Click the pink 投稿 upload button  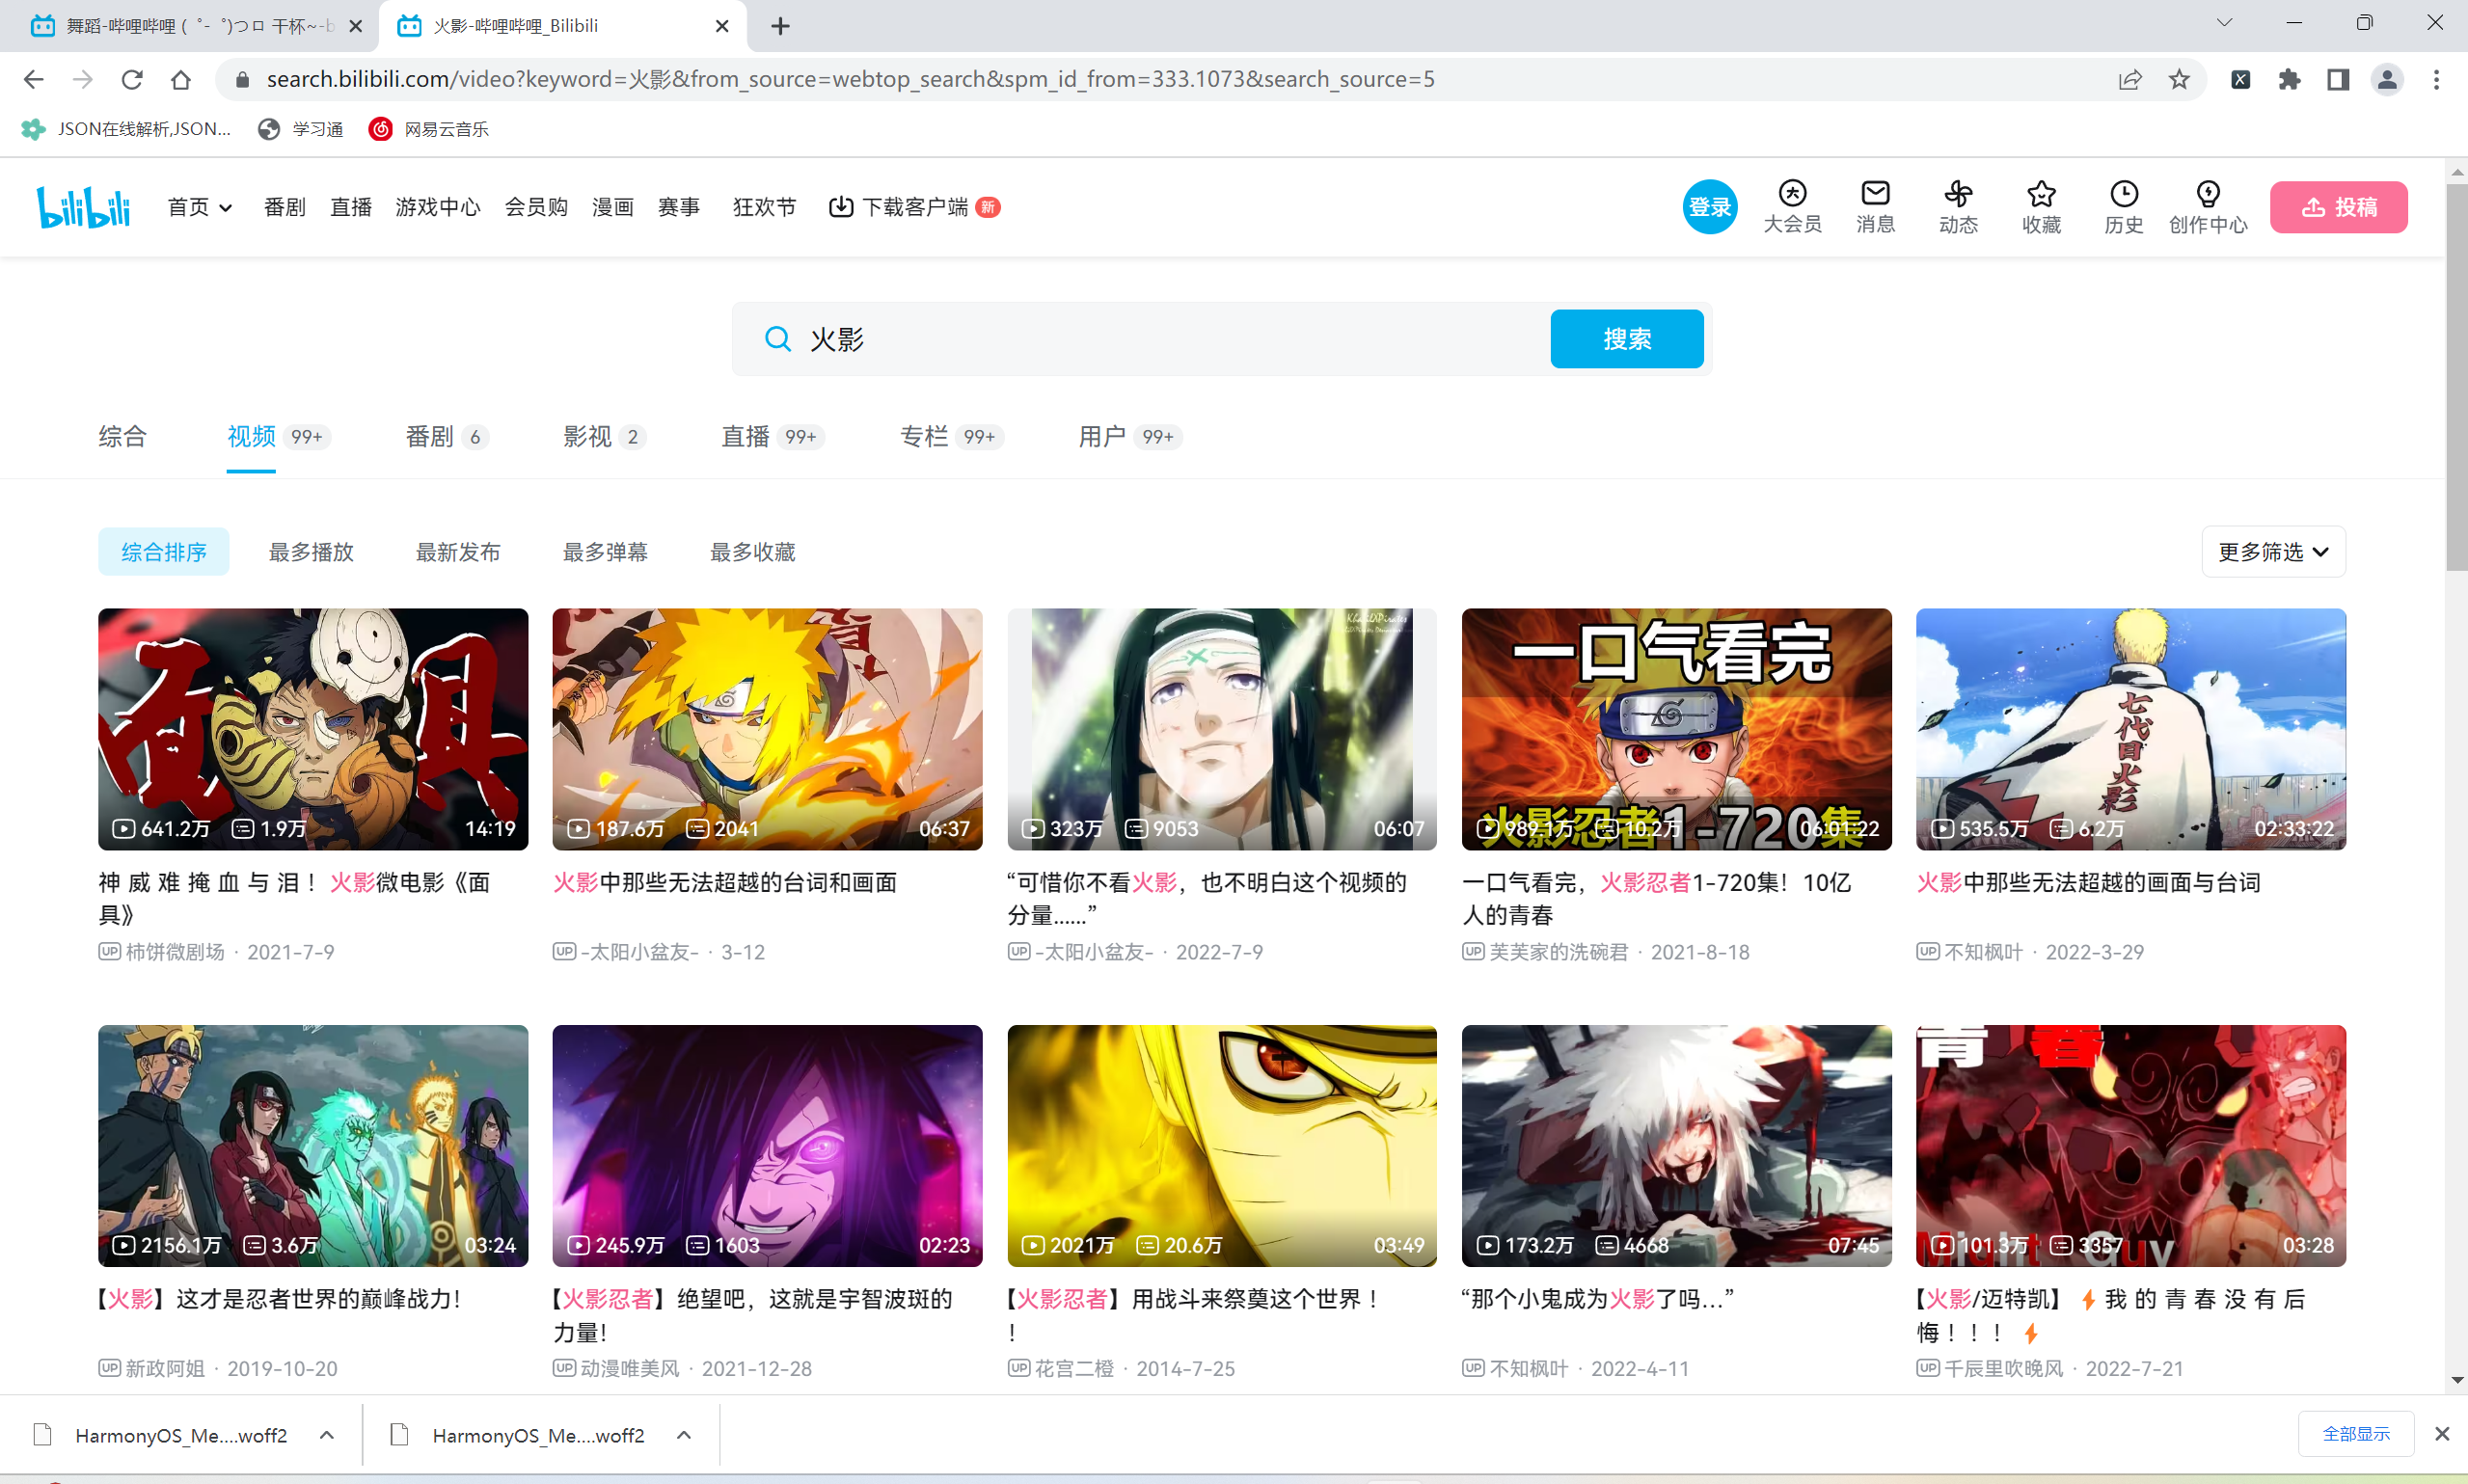[x=2338, y=207]
